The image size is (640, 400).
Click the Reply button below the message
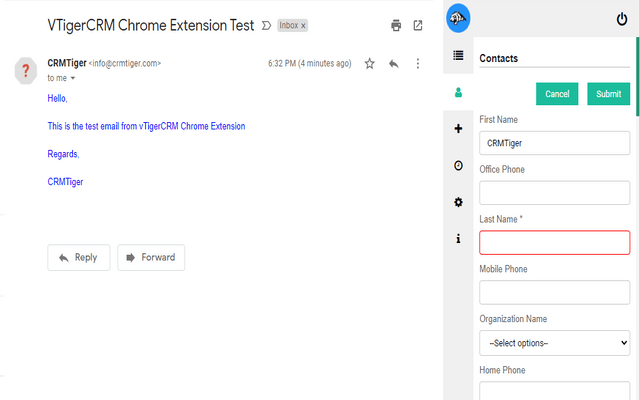coord(79,258)
